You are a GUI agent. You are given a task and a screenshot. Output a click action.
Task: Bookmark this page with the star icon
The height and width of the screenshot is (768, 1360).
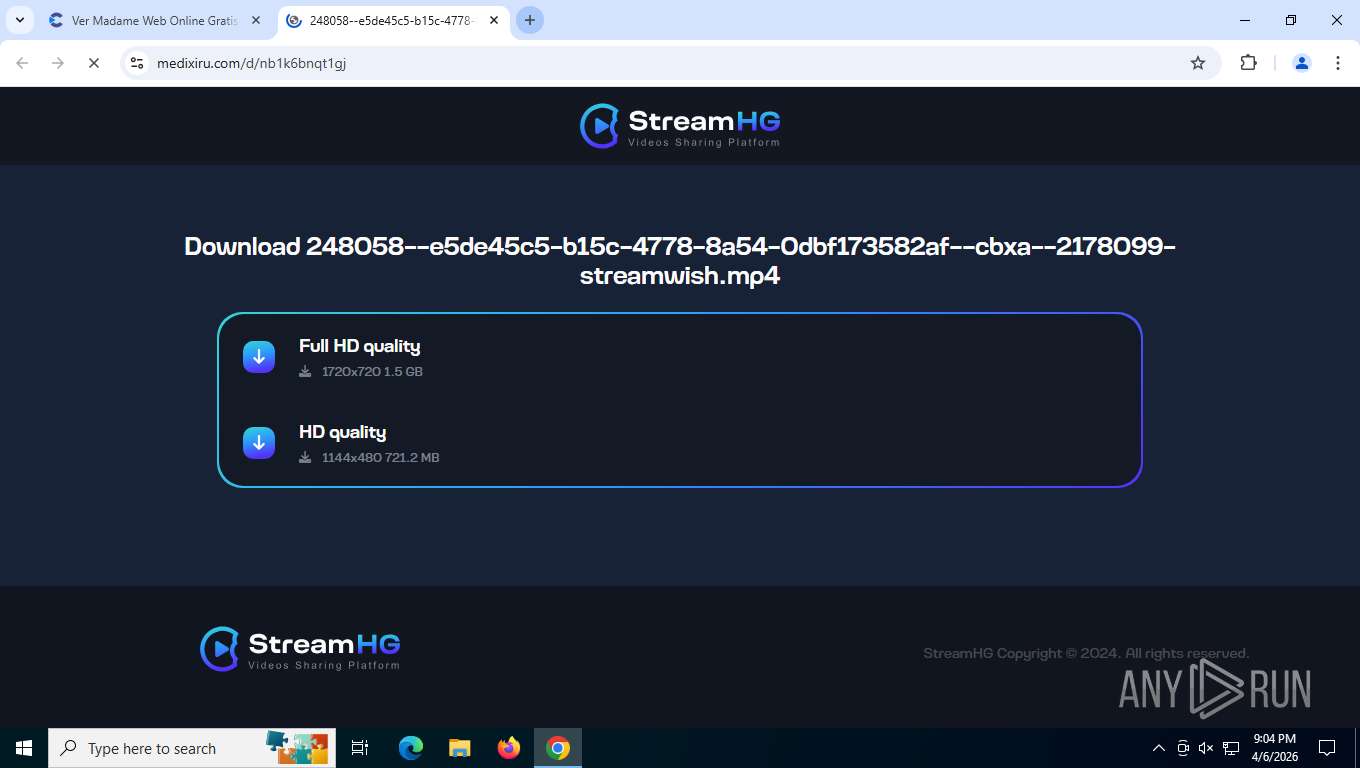tap(1198, 63)
